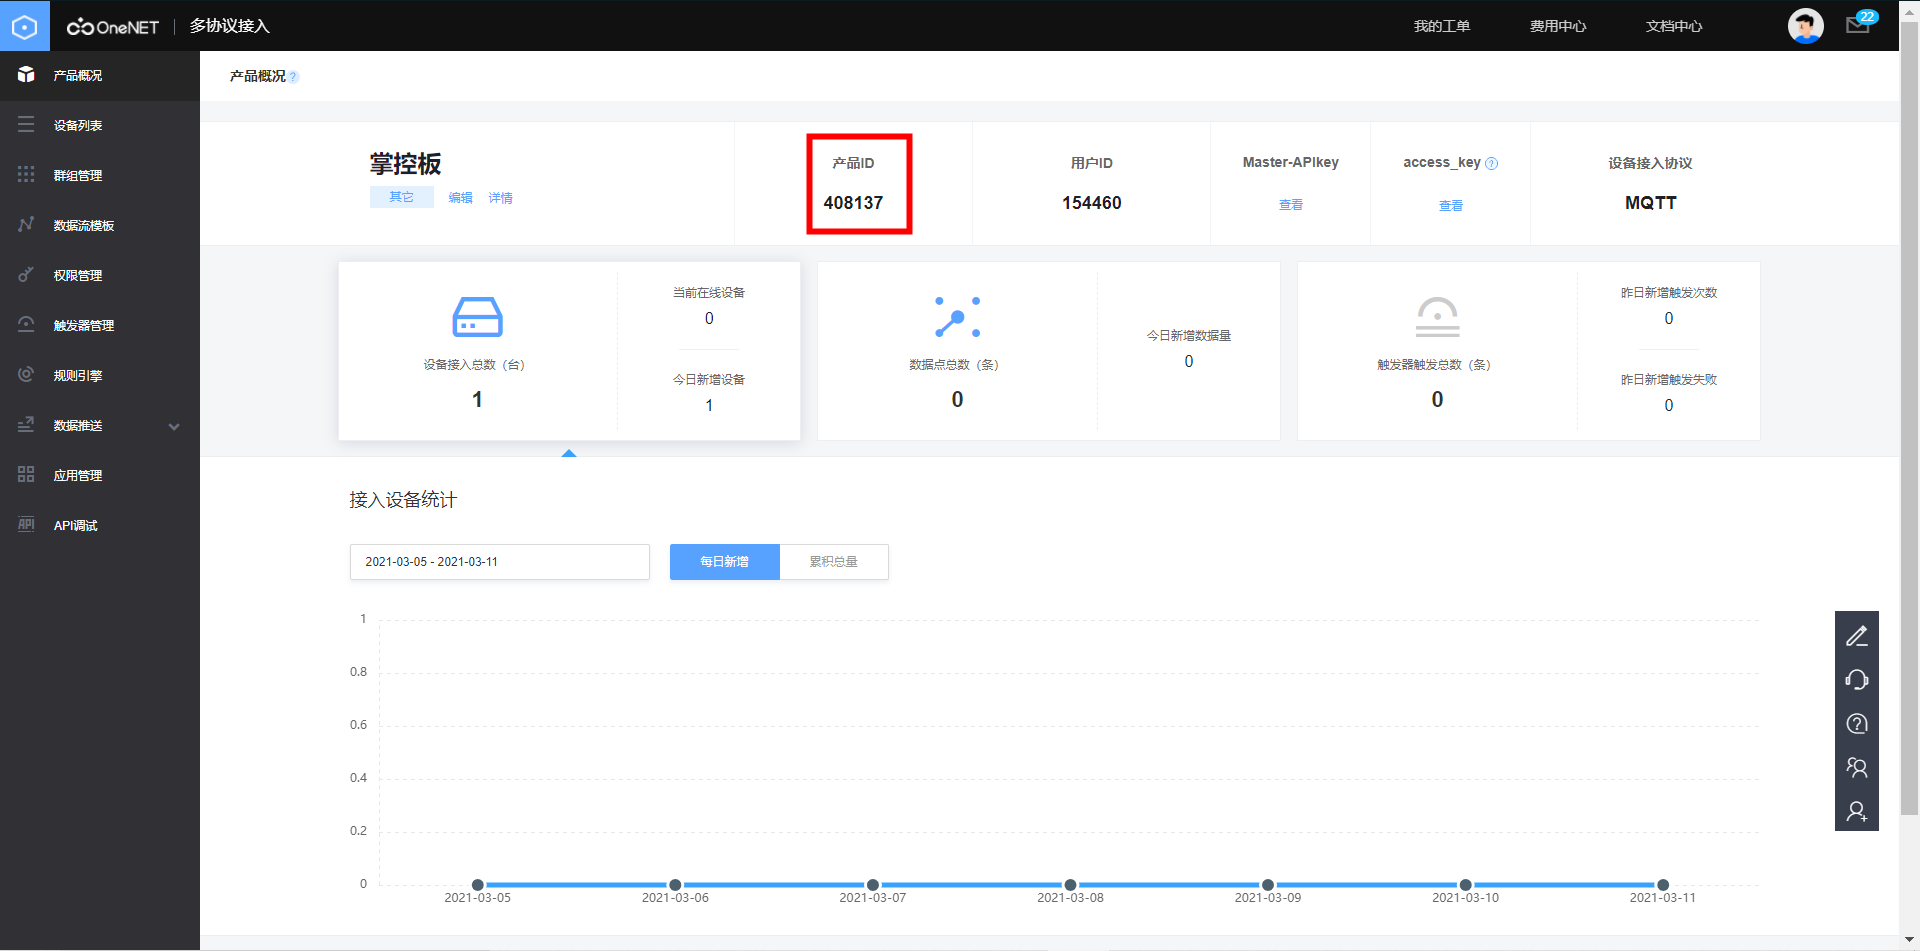
Task: Click the 编辑 link under 掌控板
Action: click(x=460, y=198)
